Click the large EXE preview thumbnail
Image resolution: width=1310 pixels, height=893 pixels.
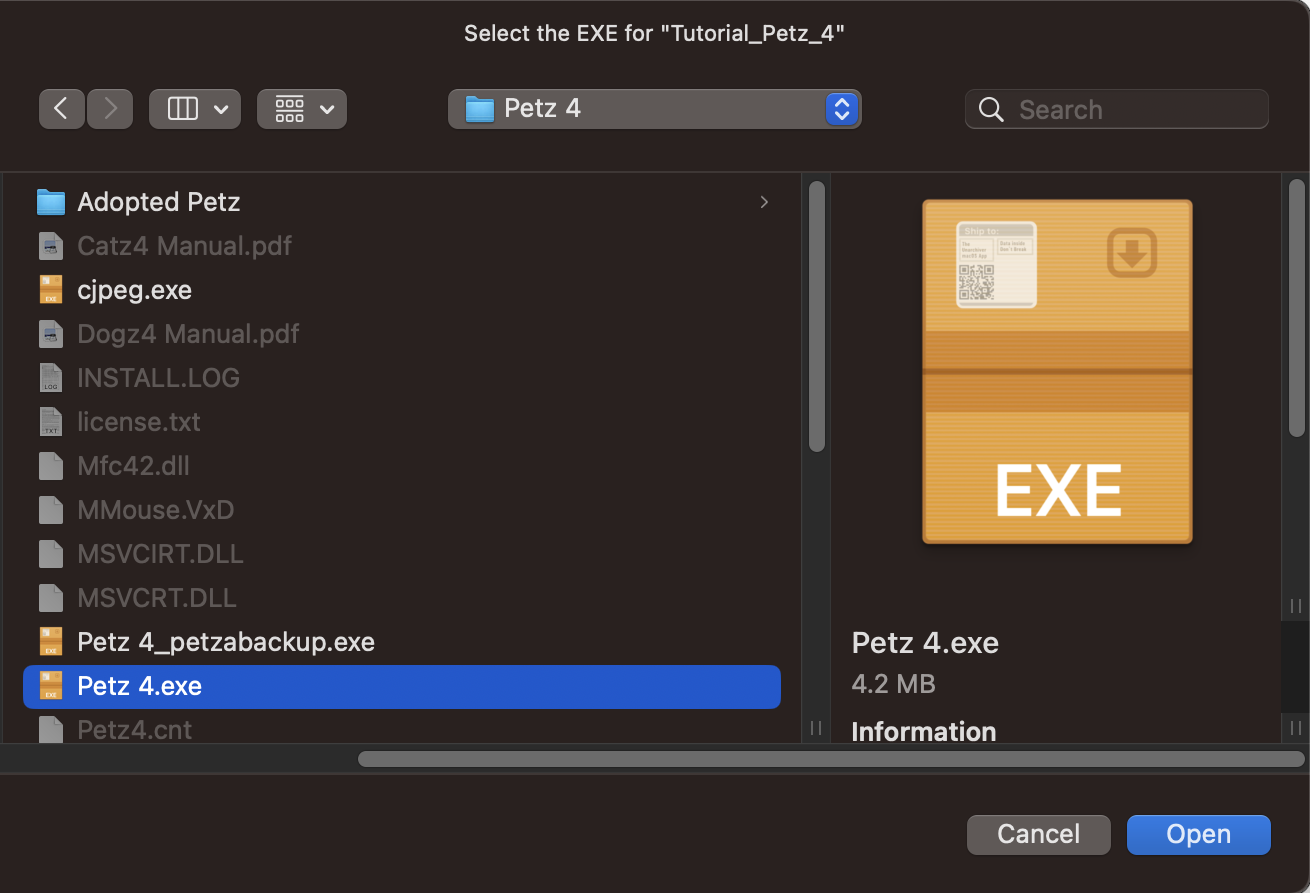coord(1057,372)
